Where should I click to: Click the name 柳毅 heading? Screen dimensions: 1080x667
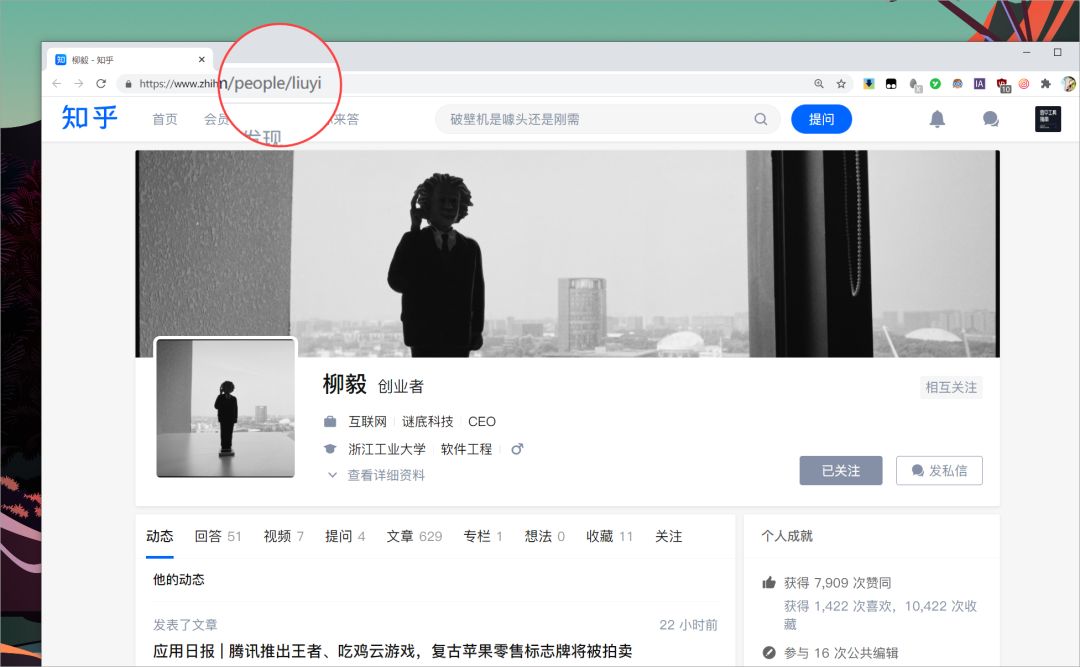pyautogui.click(x=344, y=384)
